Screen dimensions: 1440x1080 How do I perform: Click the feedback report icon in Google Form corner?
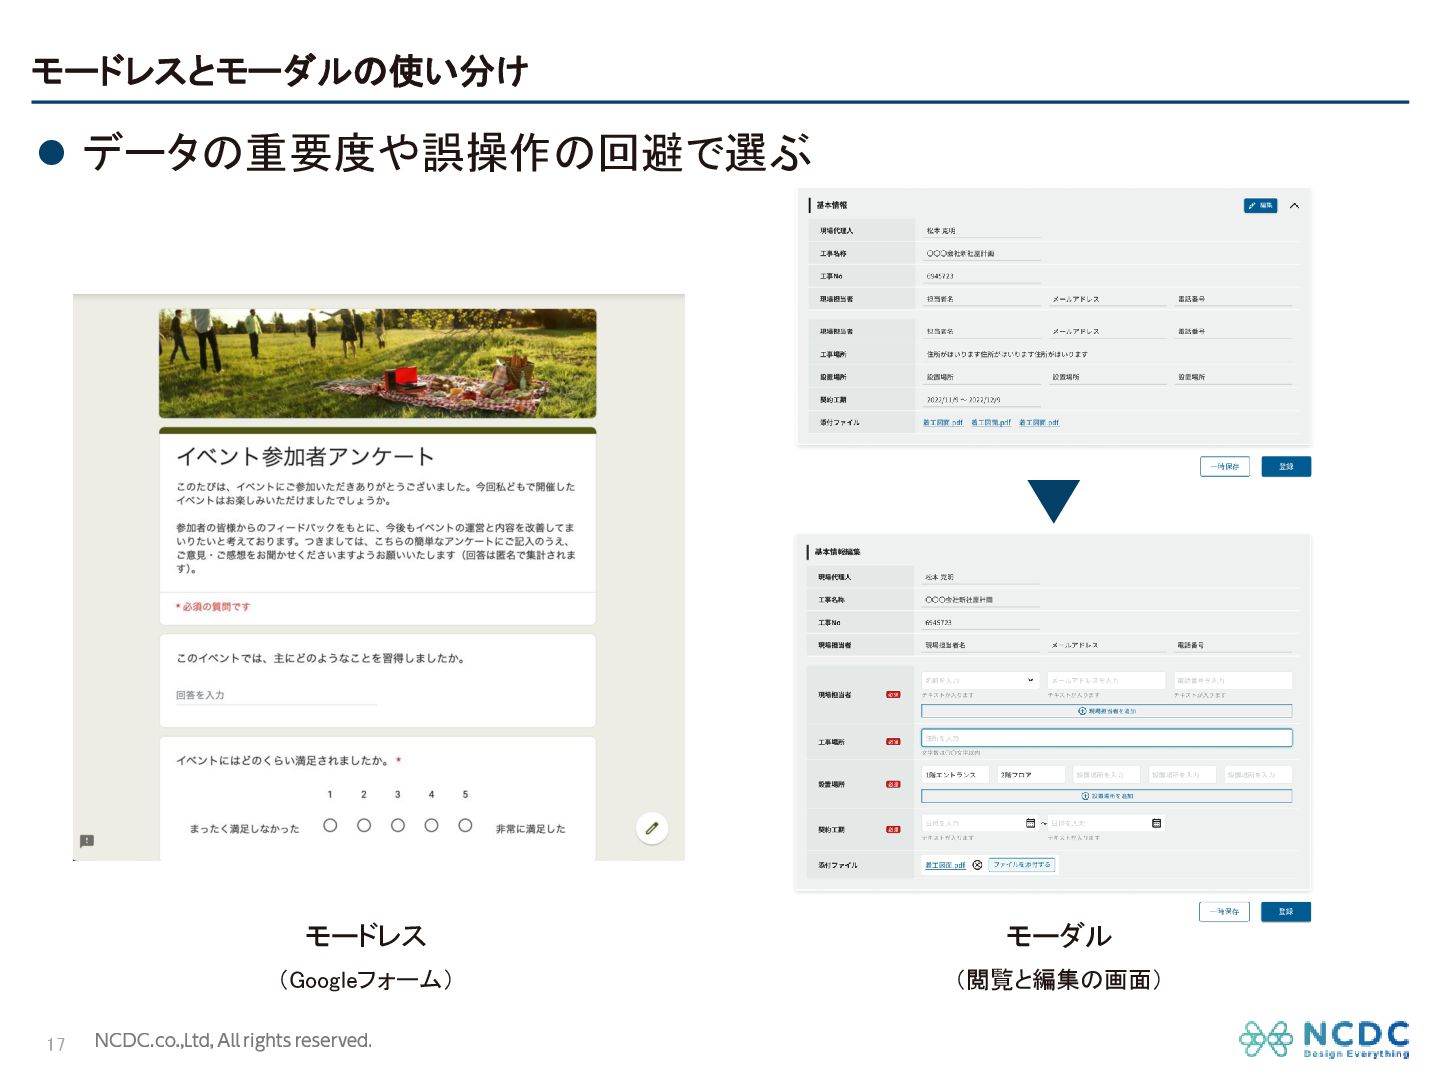[x=87, y=841]
